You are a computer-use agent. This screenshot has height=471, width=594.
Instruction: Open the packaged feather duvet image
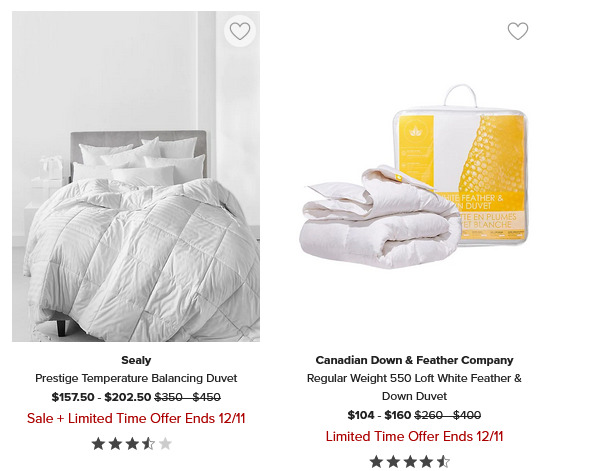414,176
